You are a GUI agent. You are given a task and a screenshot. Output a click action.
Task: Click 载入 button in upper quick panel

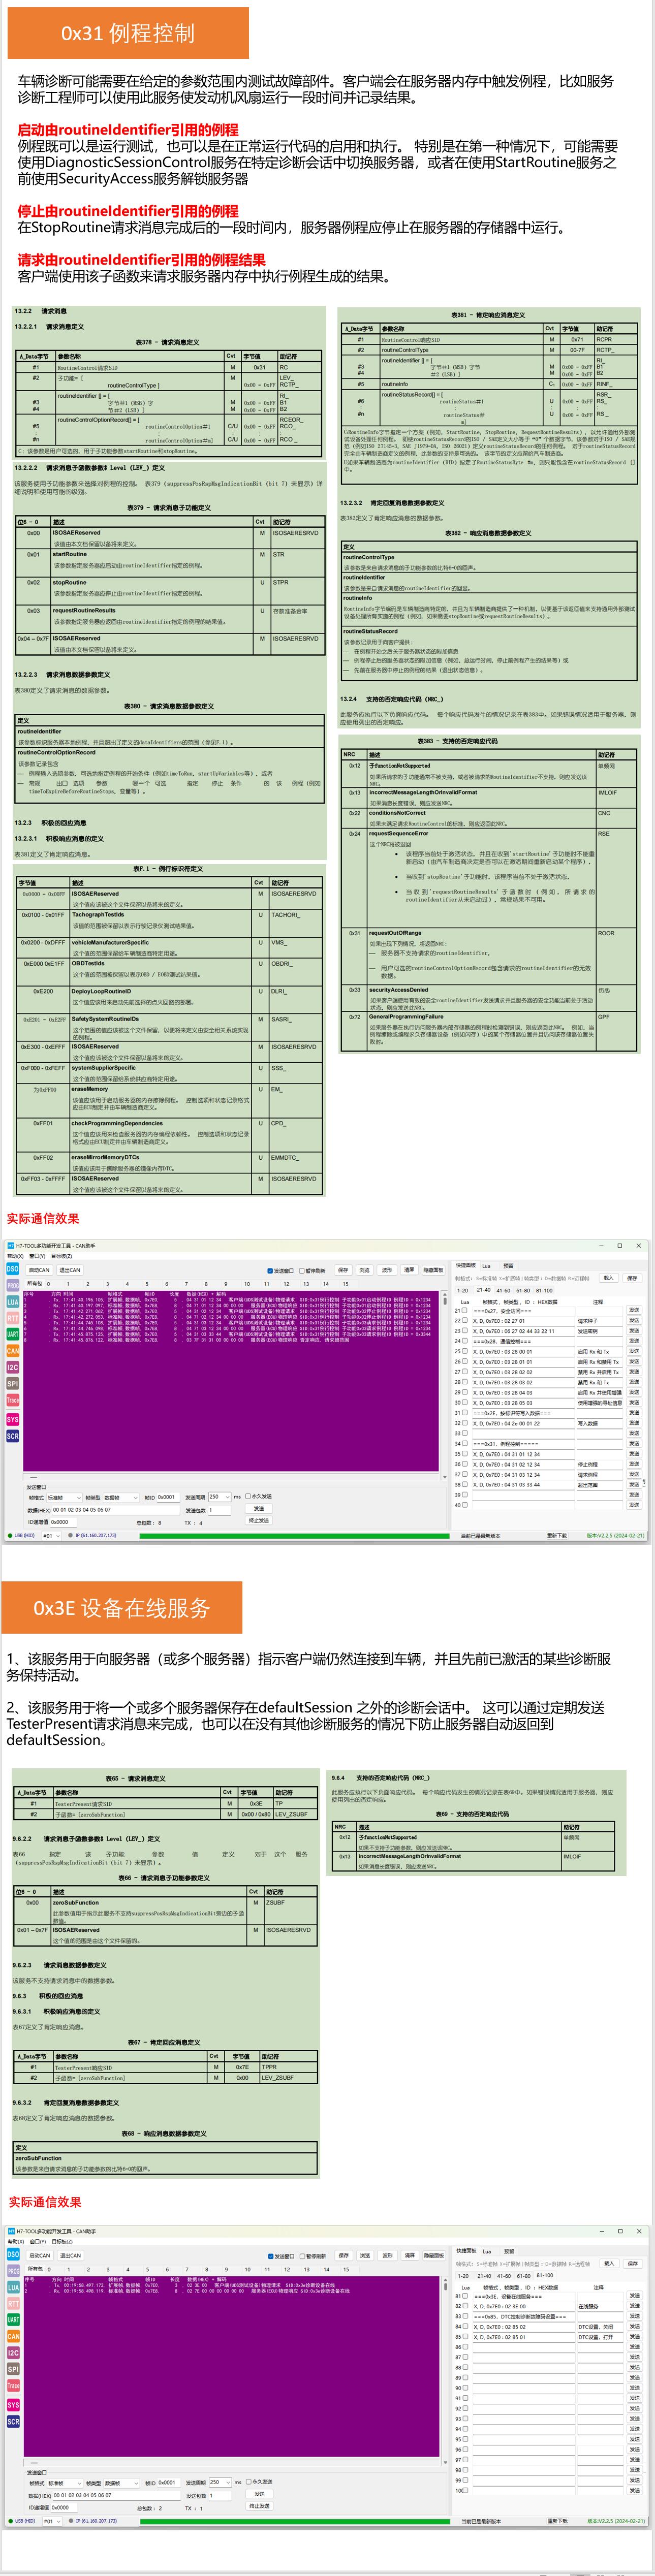608,1277
